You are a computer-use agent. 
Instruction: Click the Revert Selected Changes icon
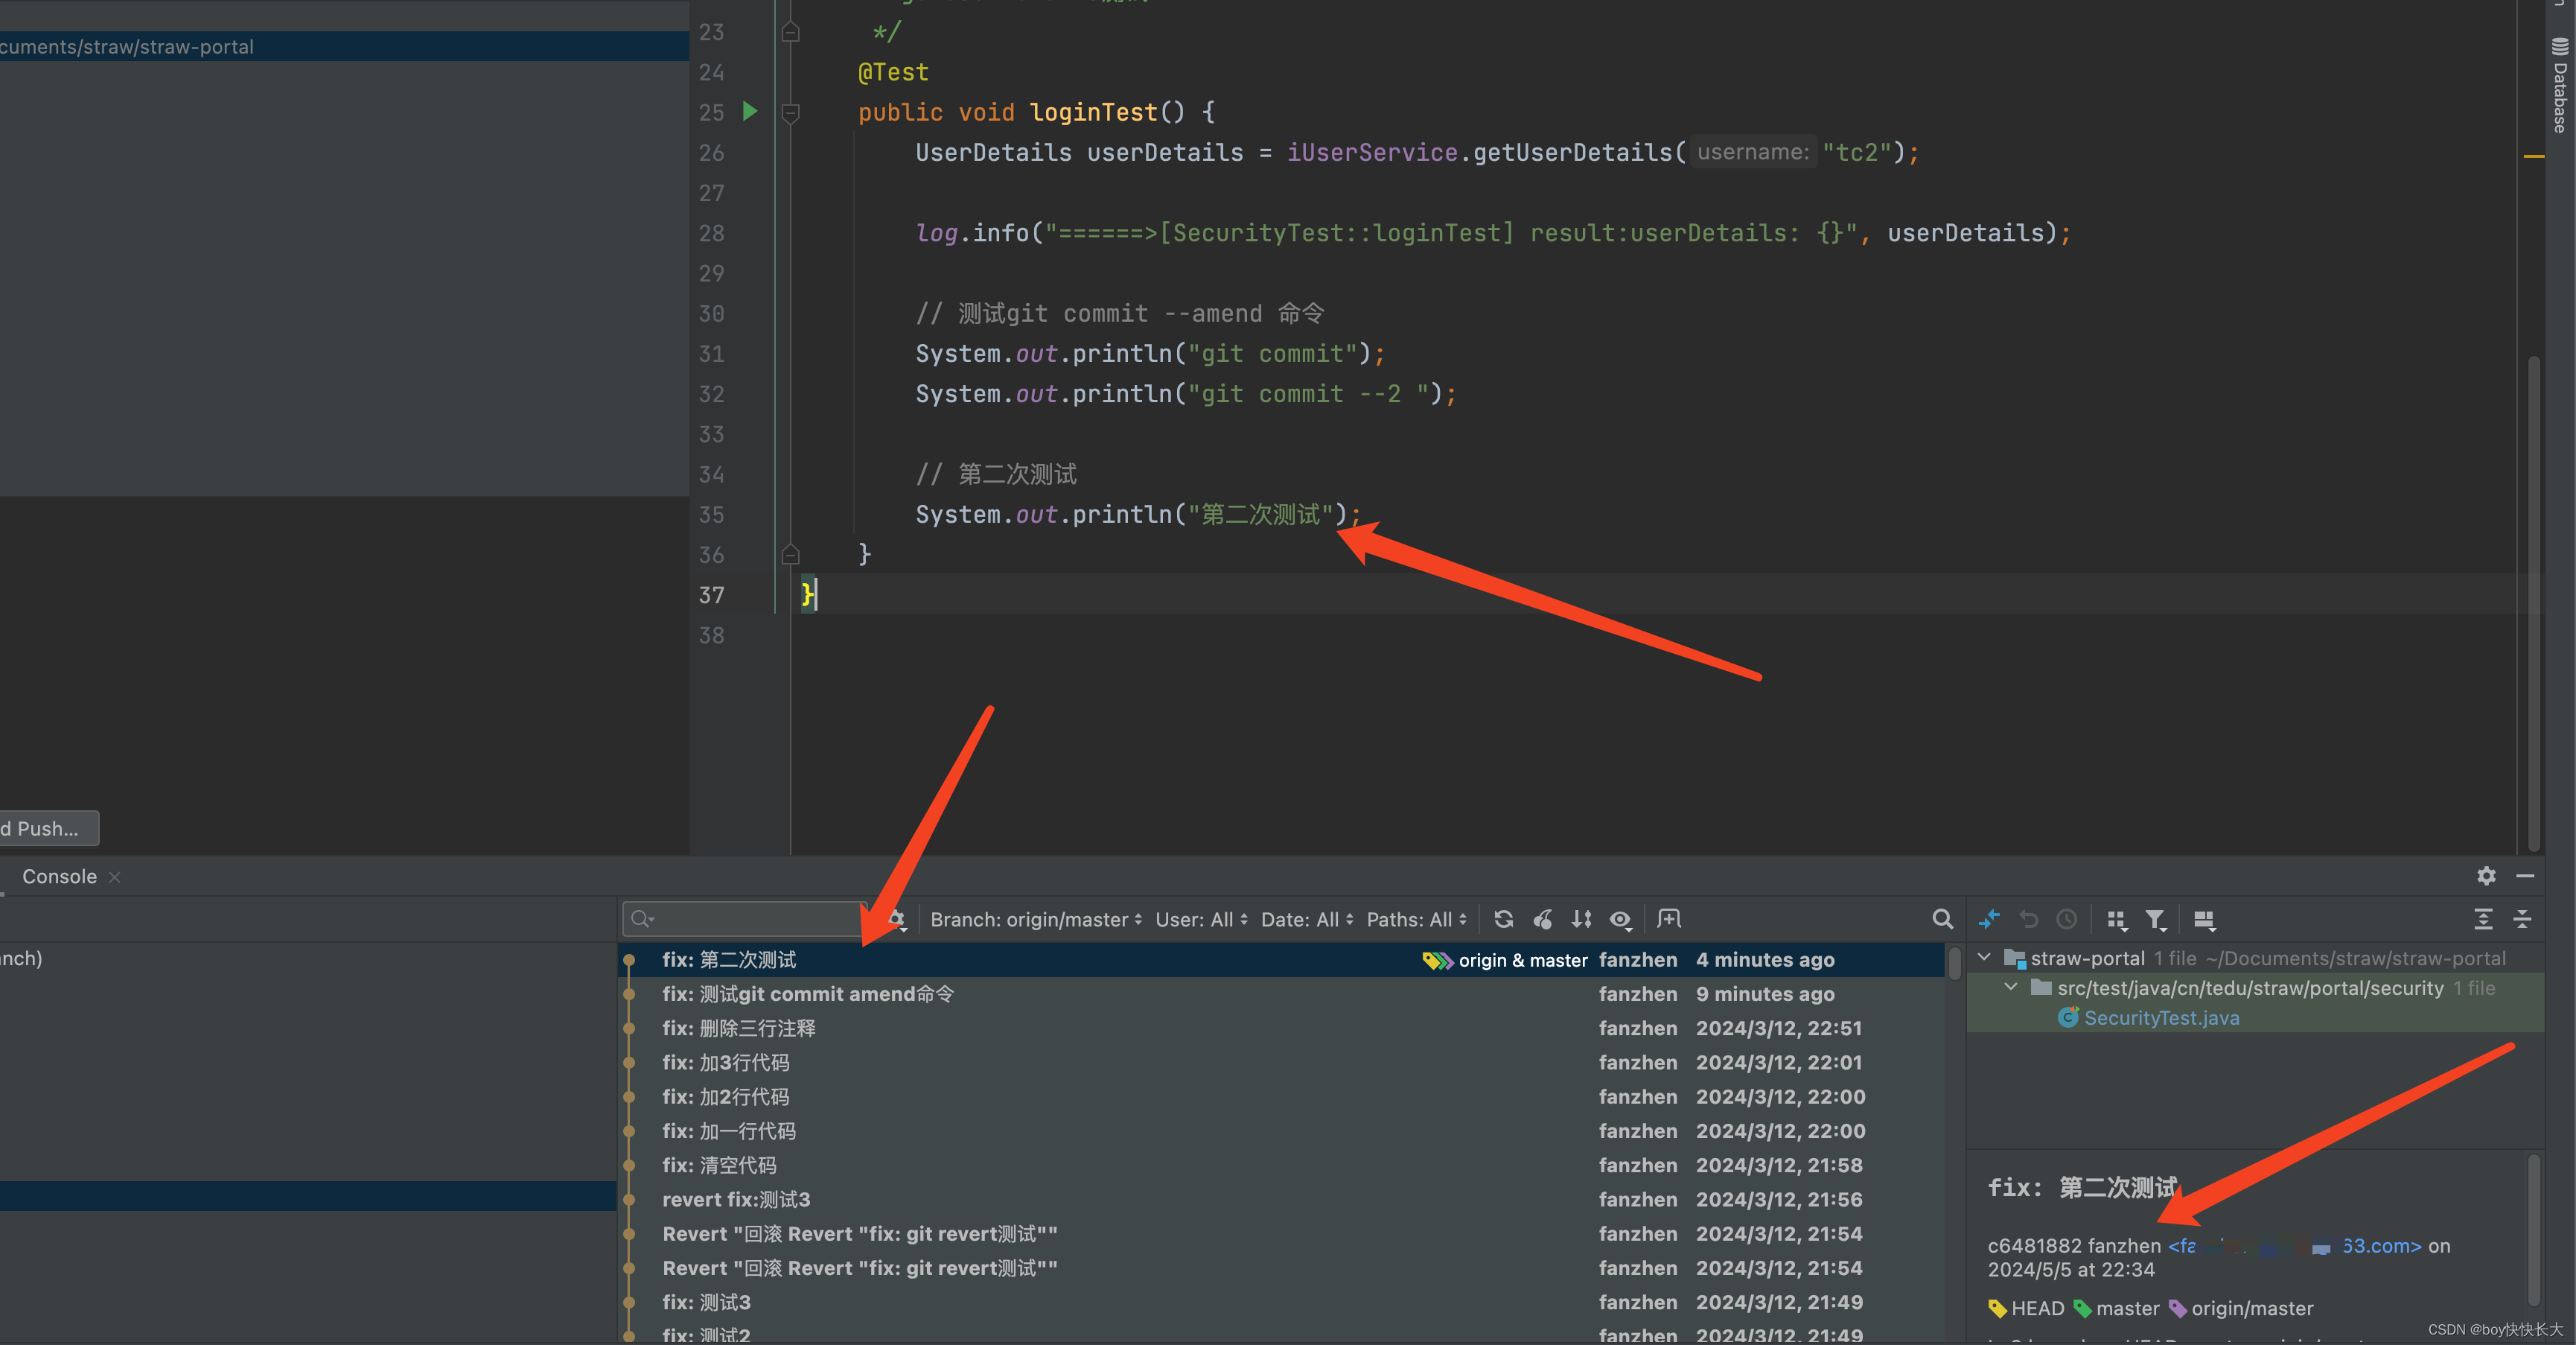tap(2028, 919)
